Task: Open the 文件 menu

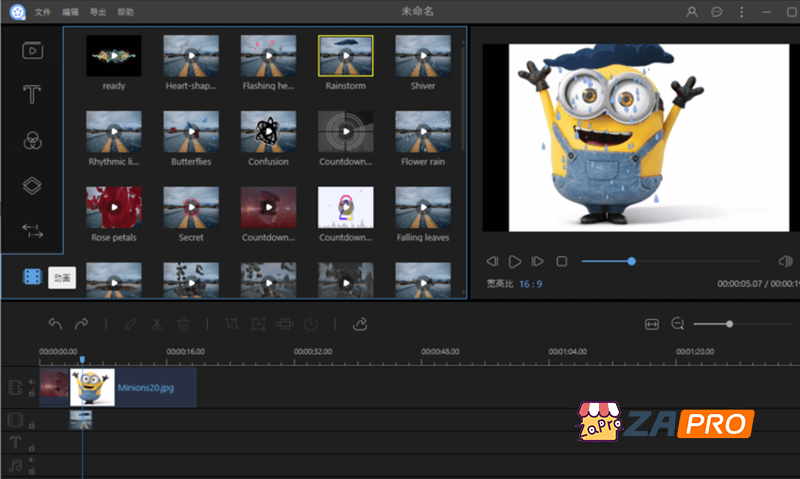Action: [x=42, y=12]
